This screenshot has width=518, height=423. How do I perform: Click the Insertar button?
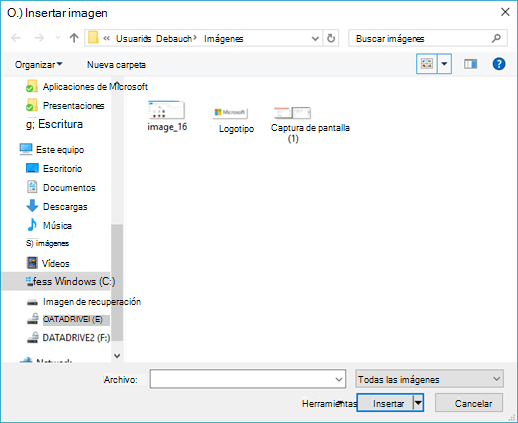[x=385, y=403]
